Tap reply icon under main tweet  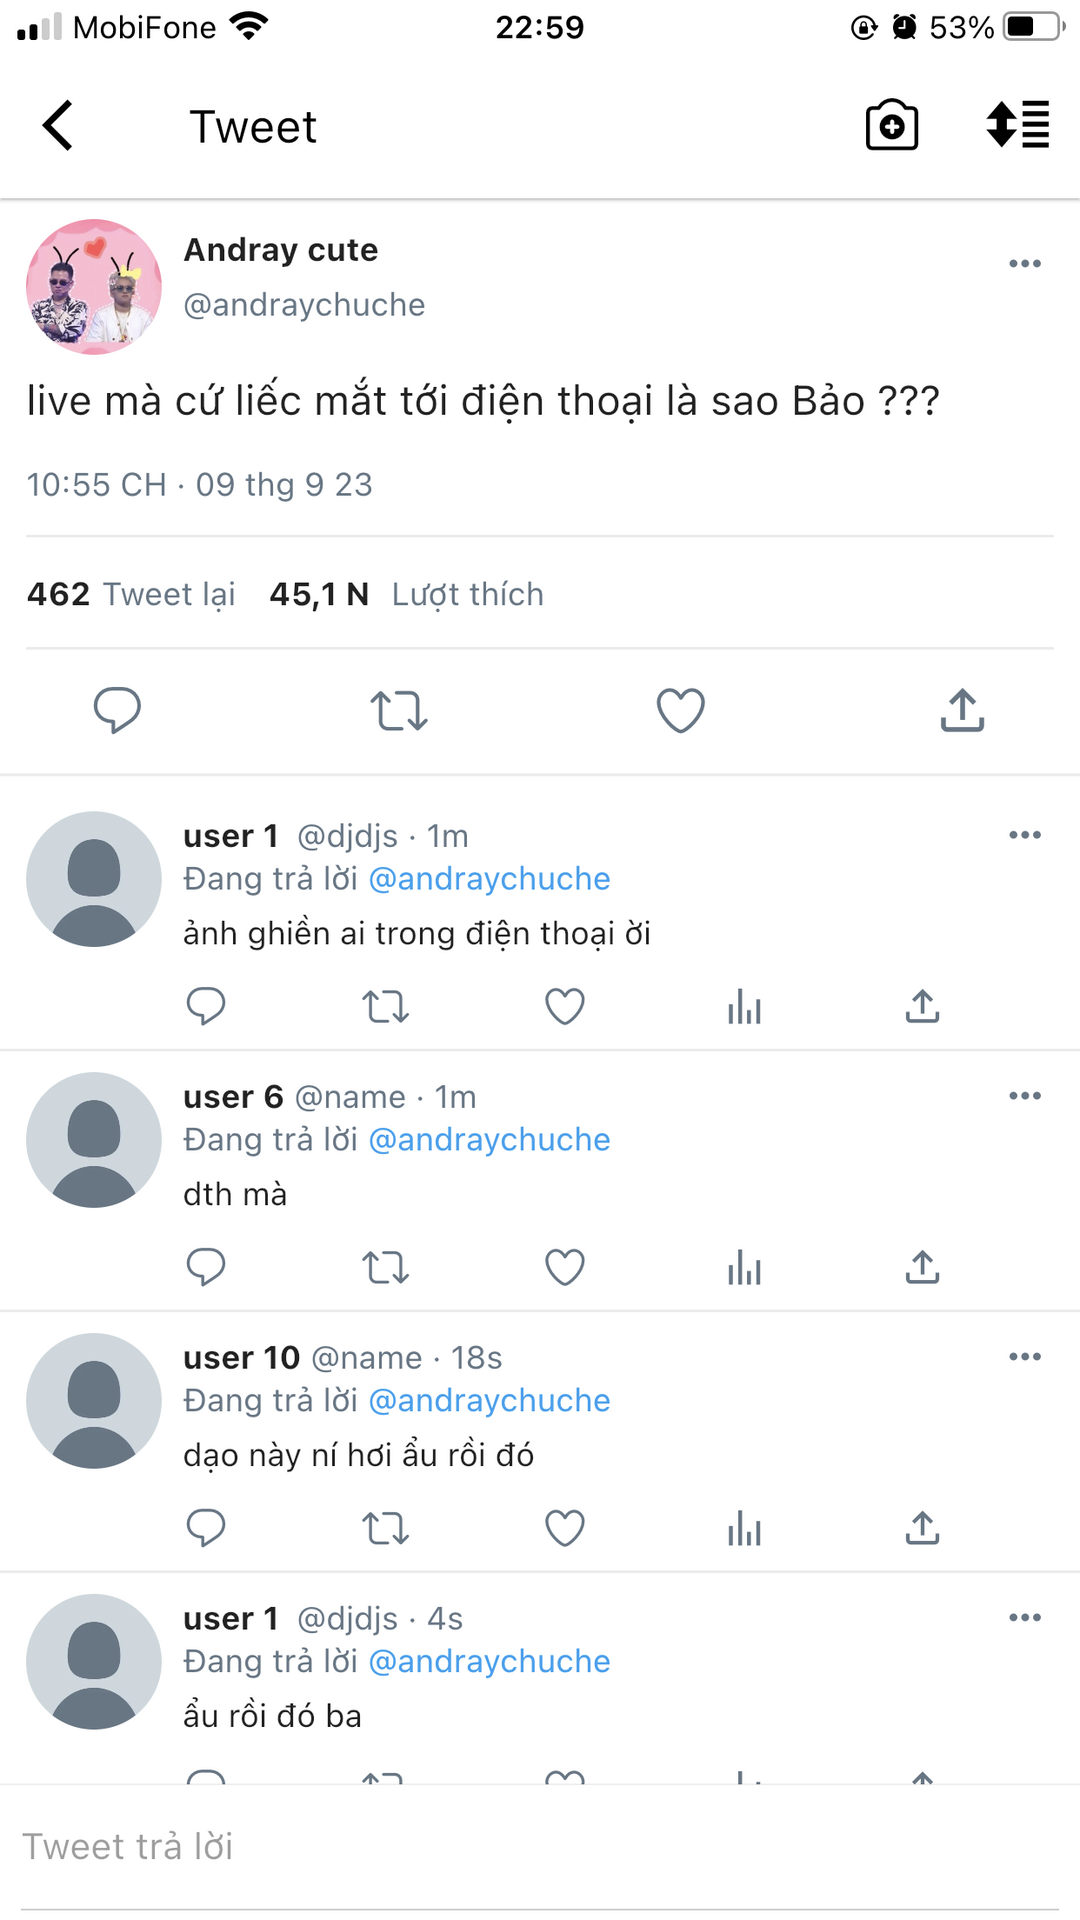click(117, 710)
